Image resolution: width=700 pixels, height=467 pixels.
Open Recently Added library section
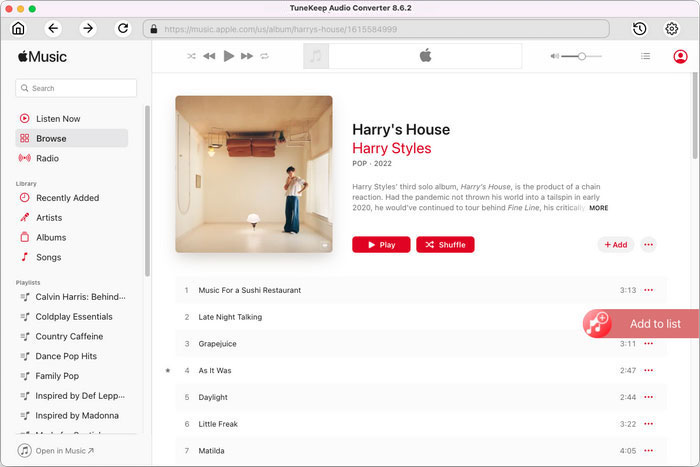click(72, 198)
